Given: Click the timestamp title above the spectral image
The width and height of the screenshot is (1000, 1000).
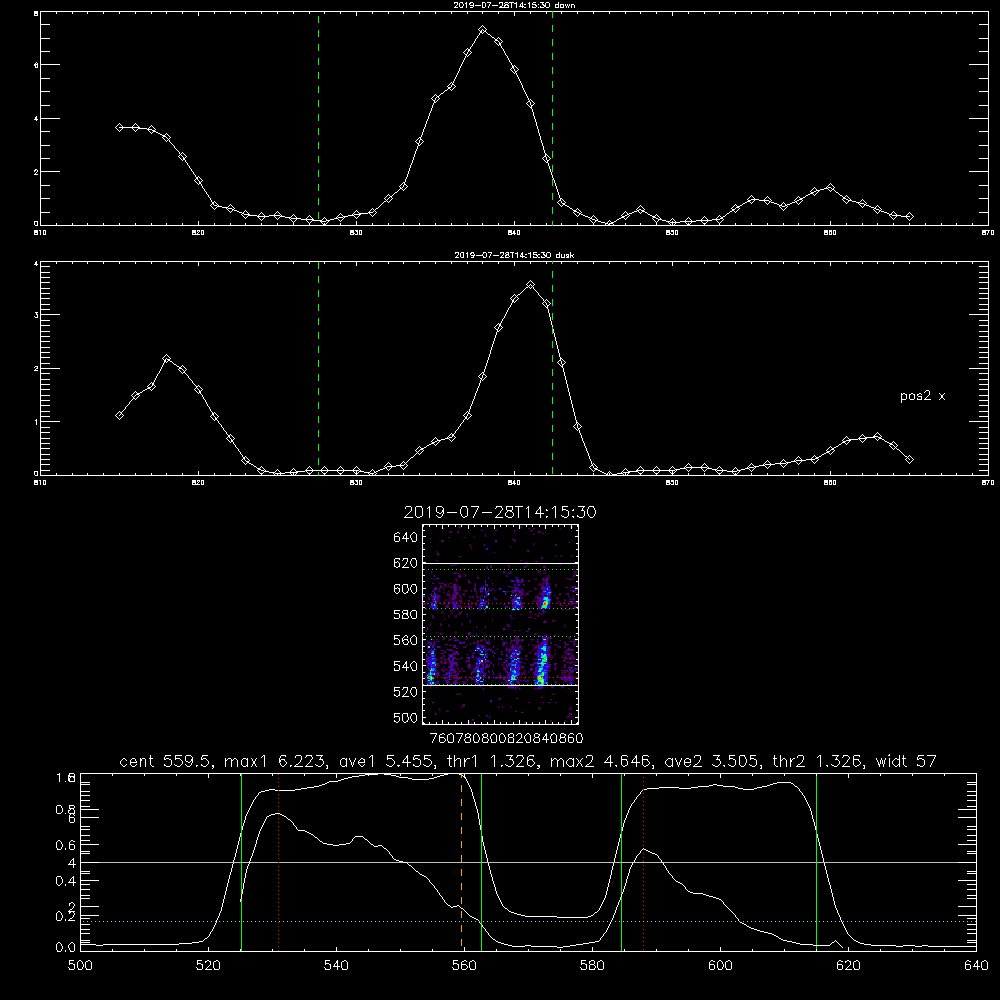Looking at the screenshot, I should coord(500,512).
